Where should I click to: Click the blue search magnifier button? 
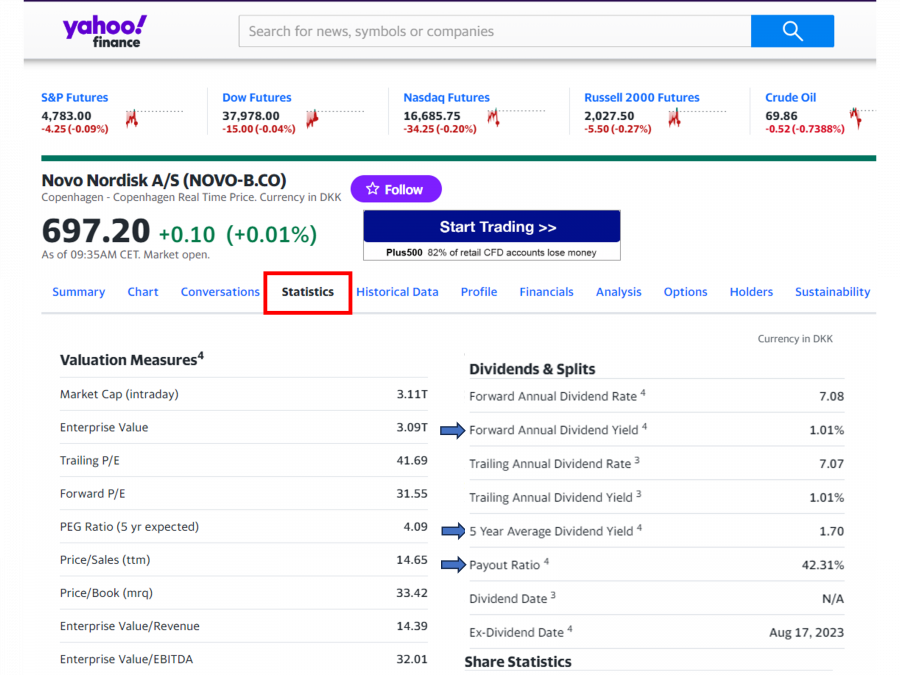792,31
